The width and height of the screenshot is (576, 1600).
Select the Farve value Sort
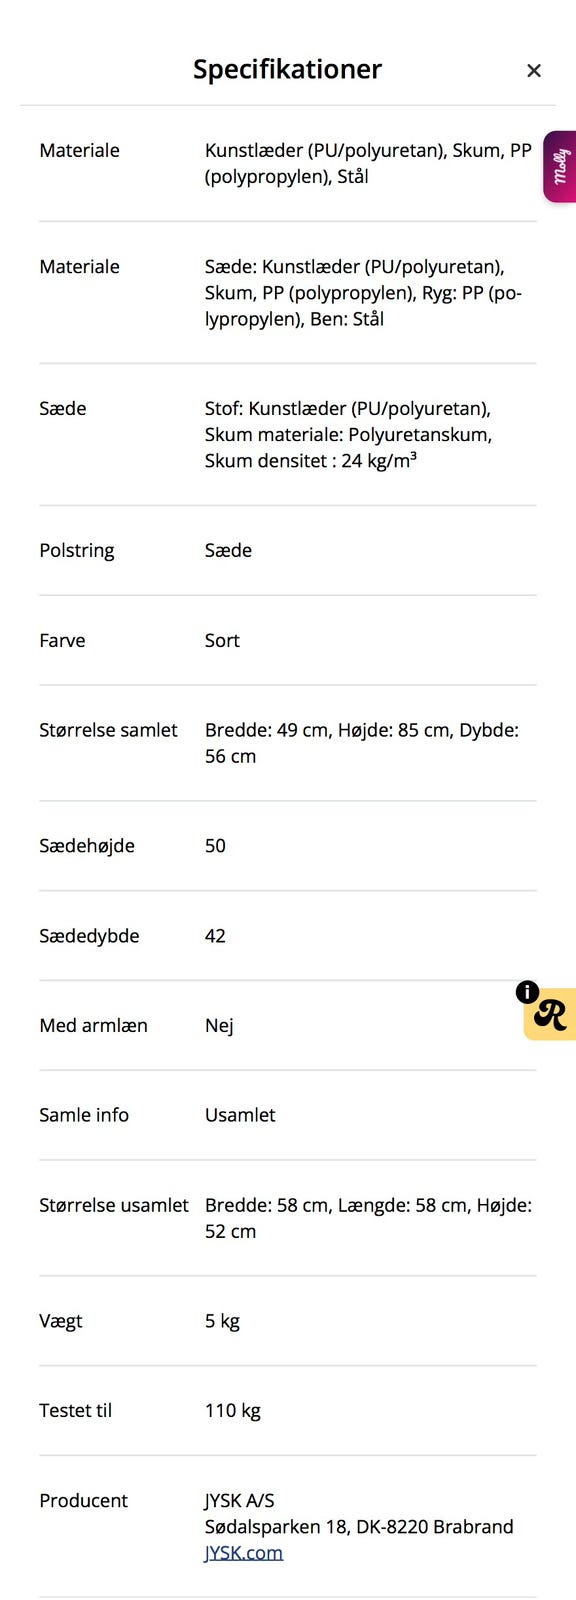(221, 640)
